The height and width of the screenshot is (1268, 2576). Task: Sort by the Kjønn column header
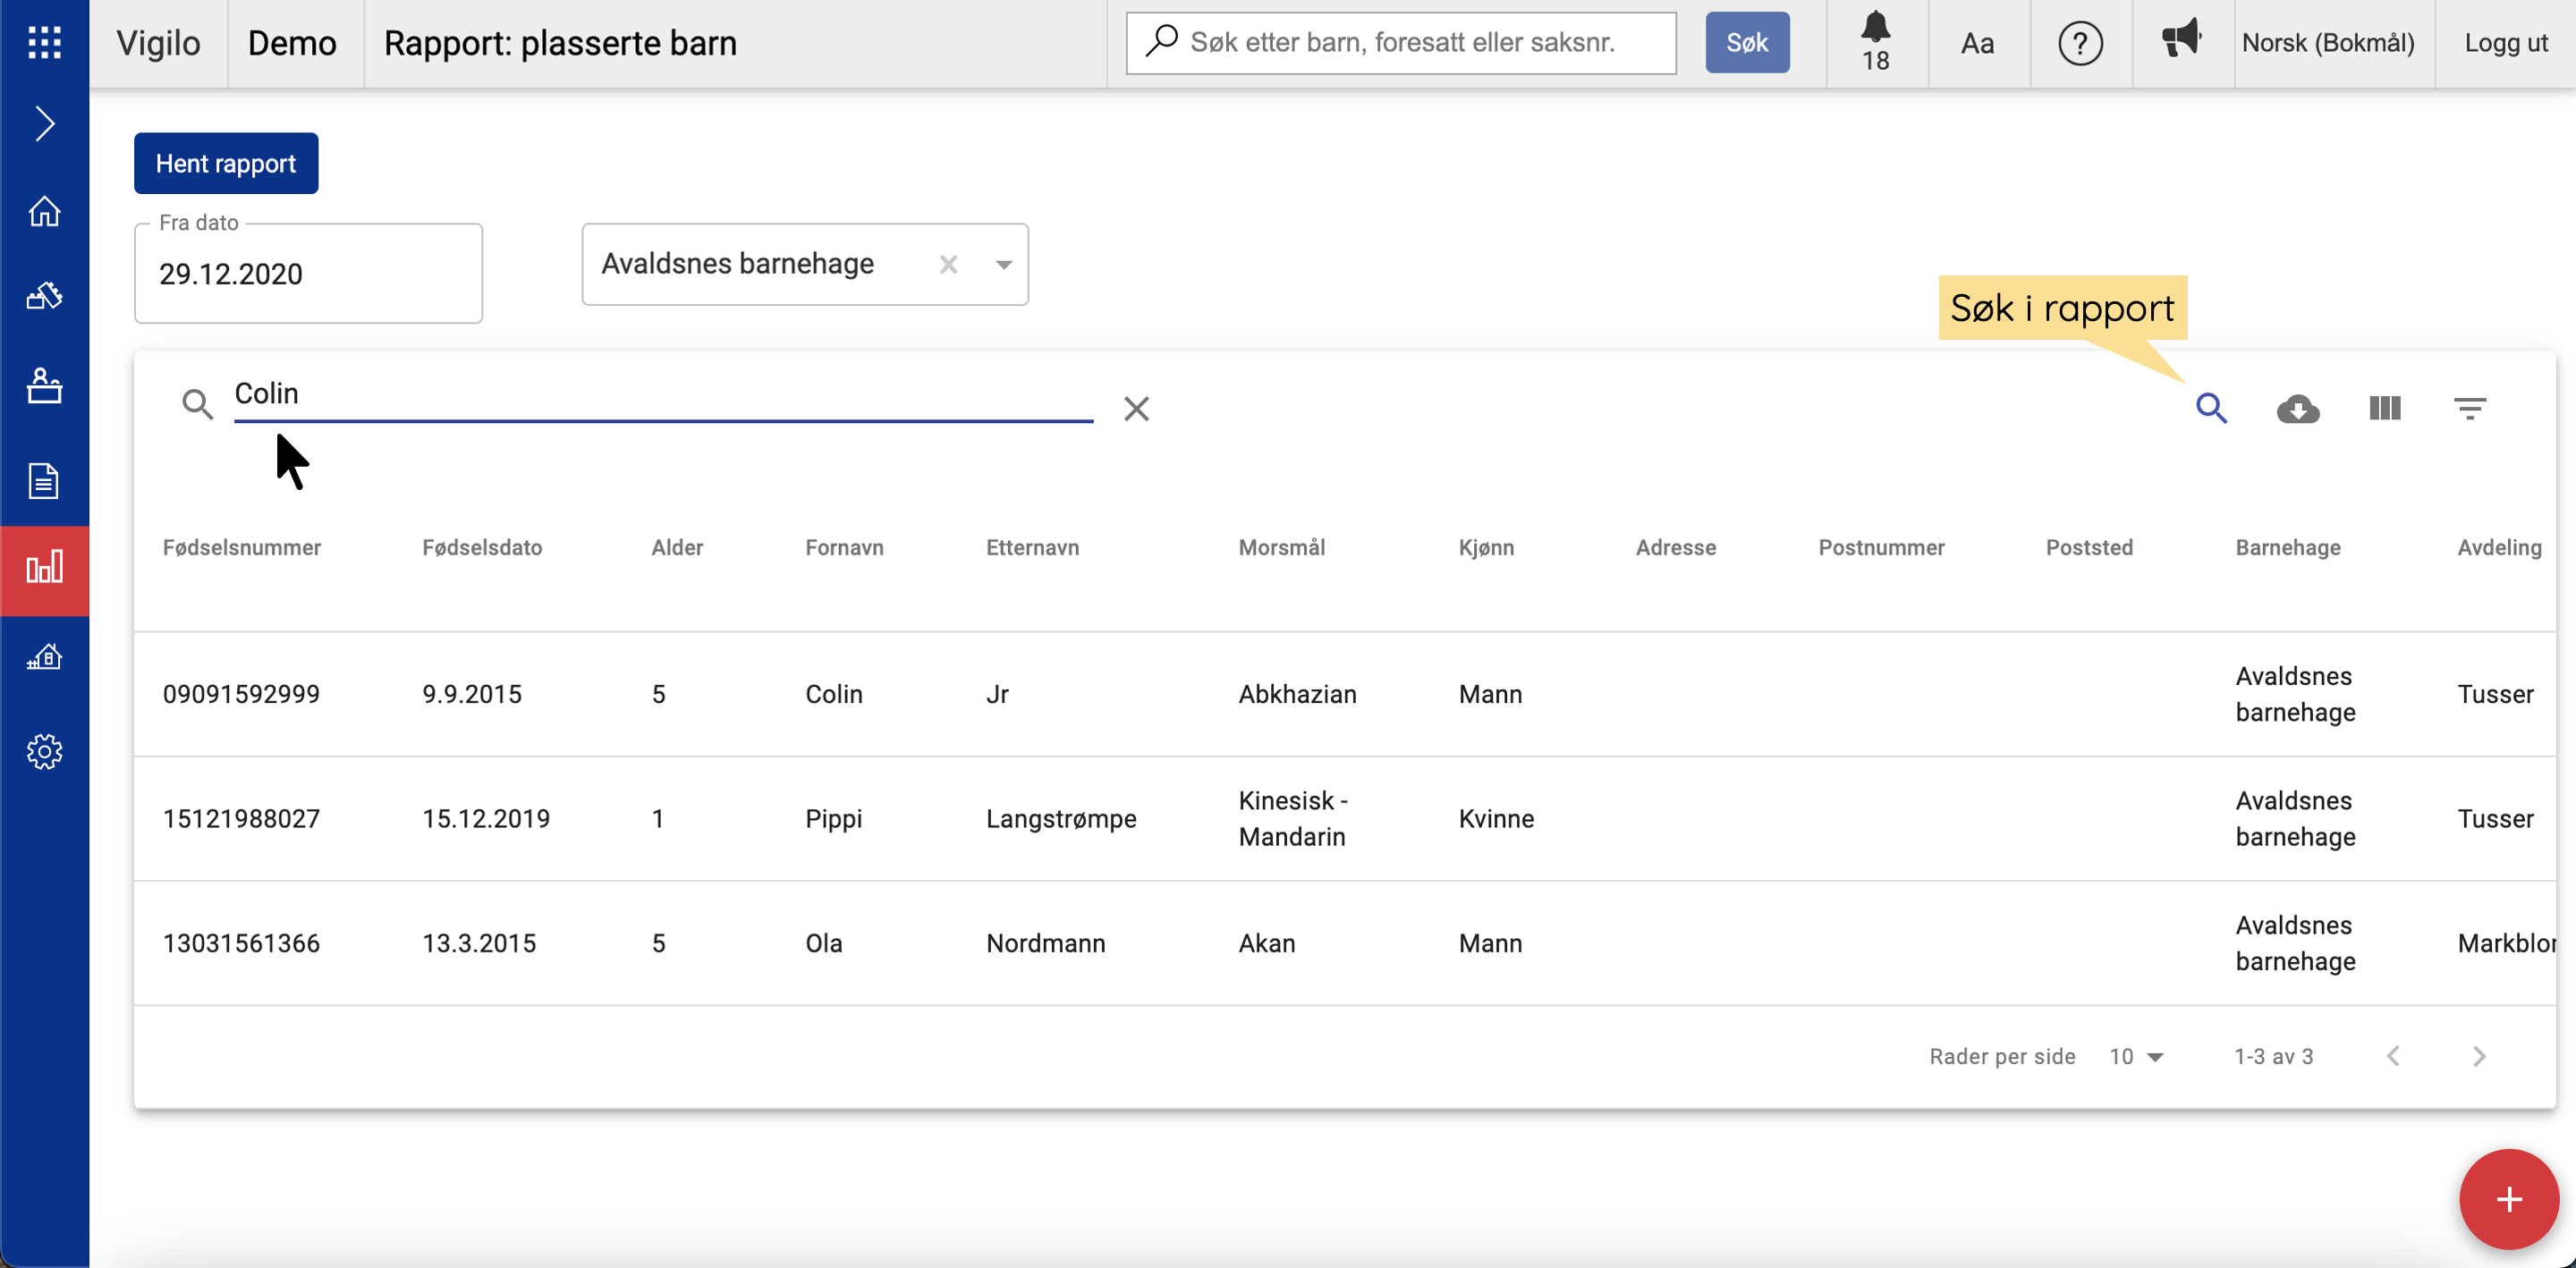[x=1486, y=547]
